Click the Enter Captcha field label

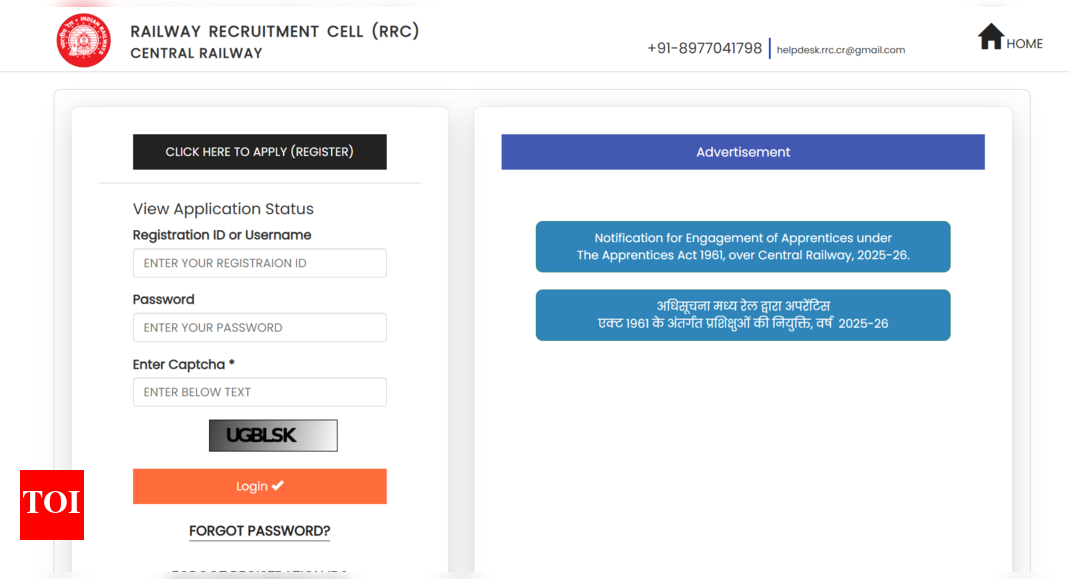pos(183,365)
